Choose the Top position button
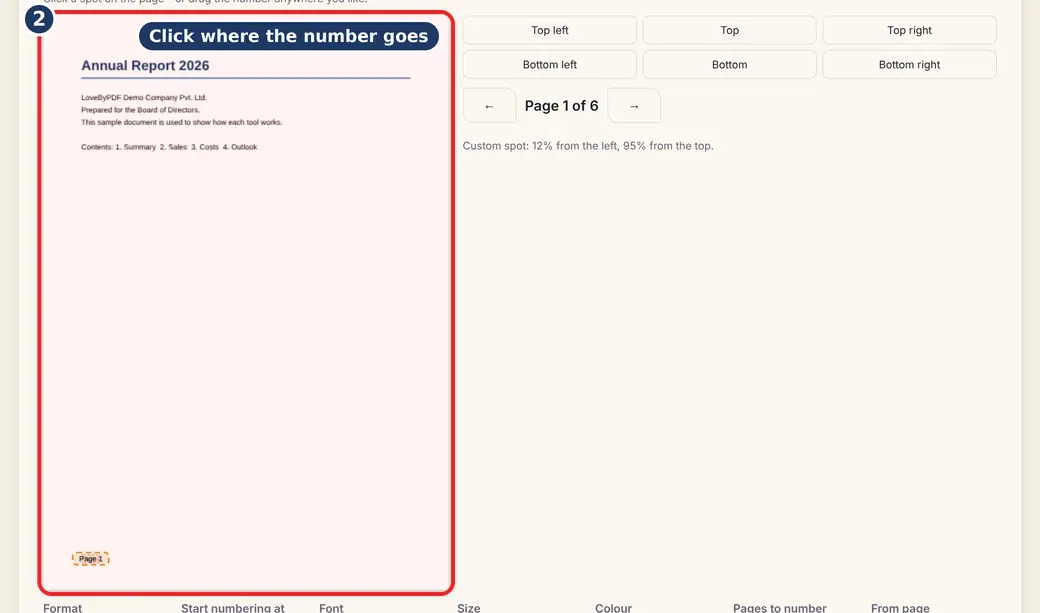 (x=729, y=30)
